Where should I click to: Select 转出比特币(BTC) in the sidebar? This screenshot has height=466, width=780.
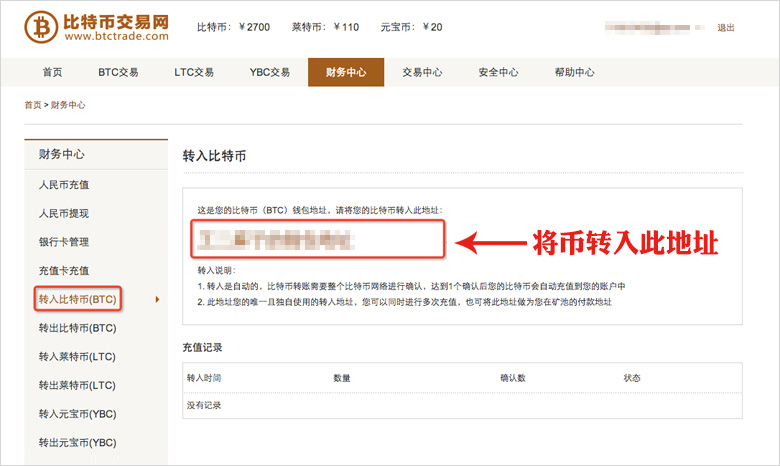tap(78, 328)
